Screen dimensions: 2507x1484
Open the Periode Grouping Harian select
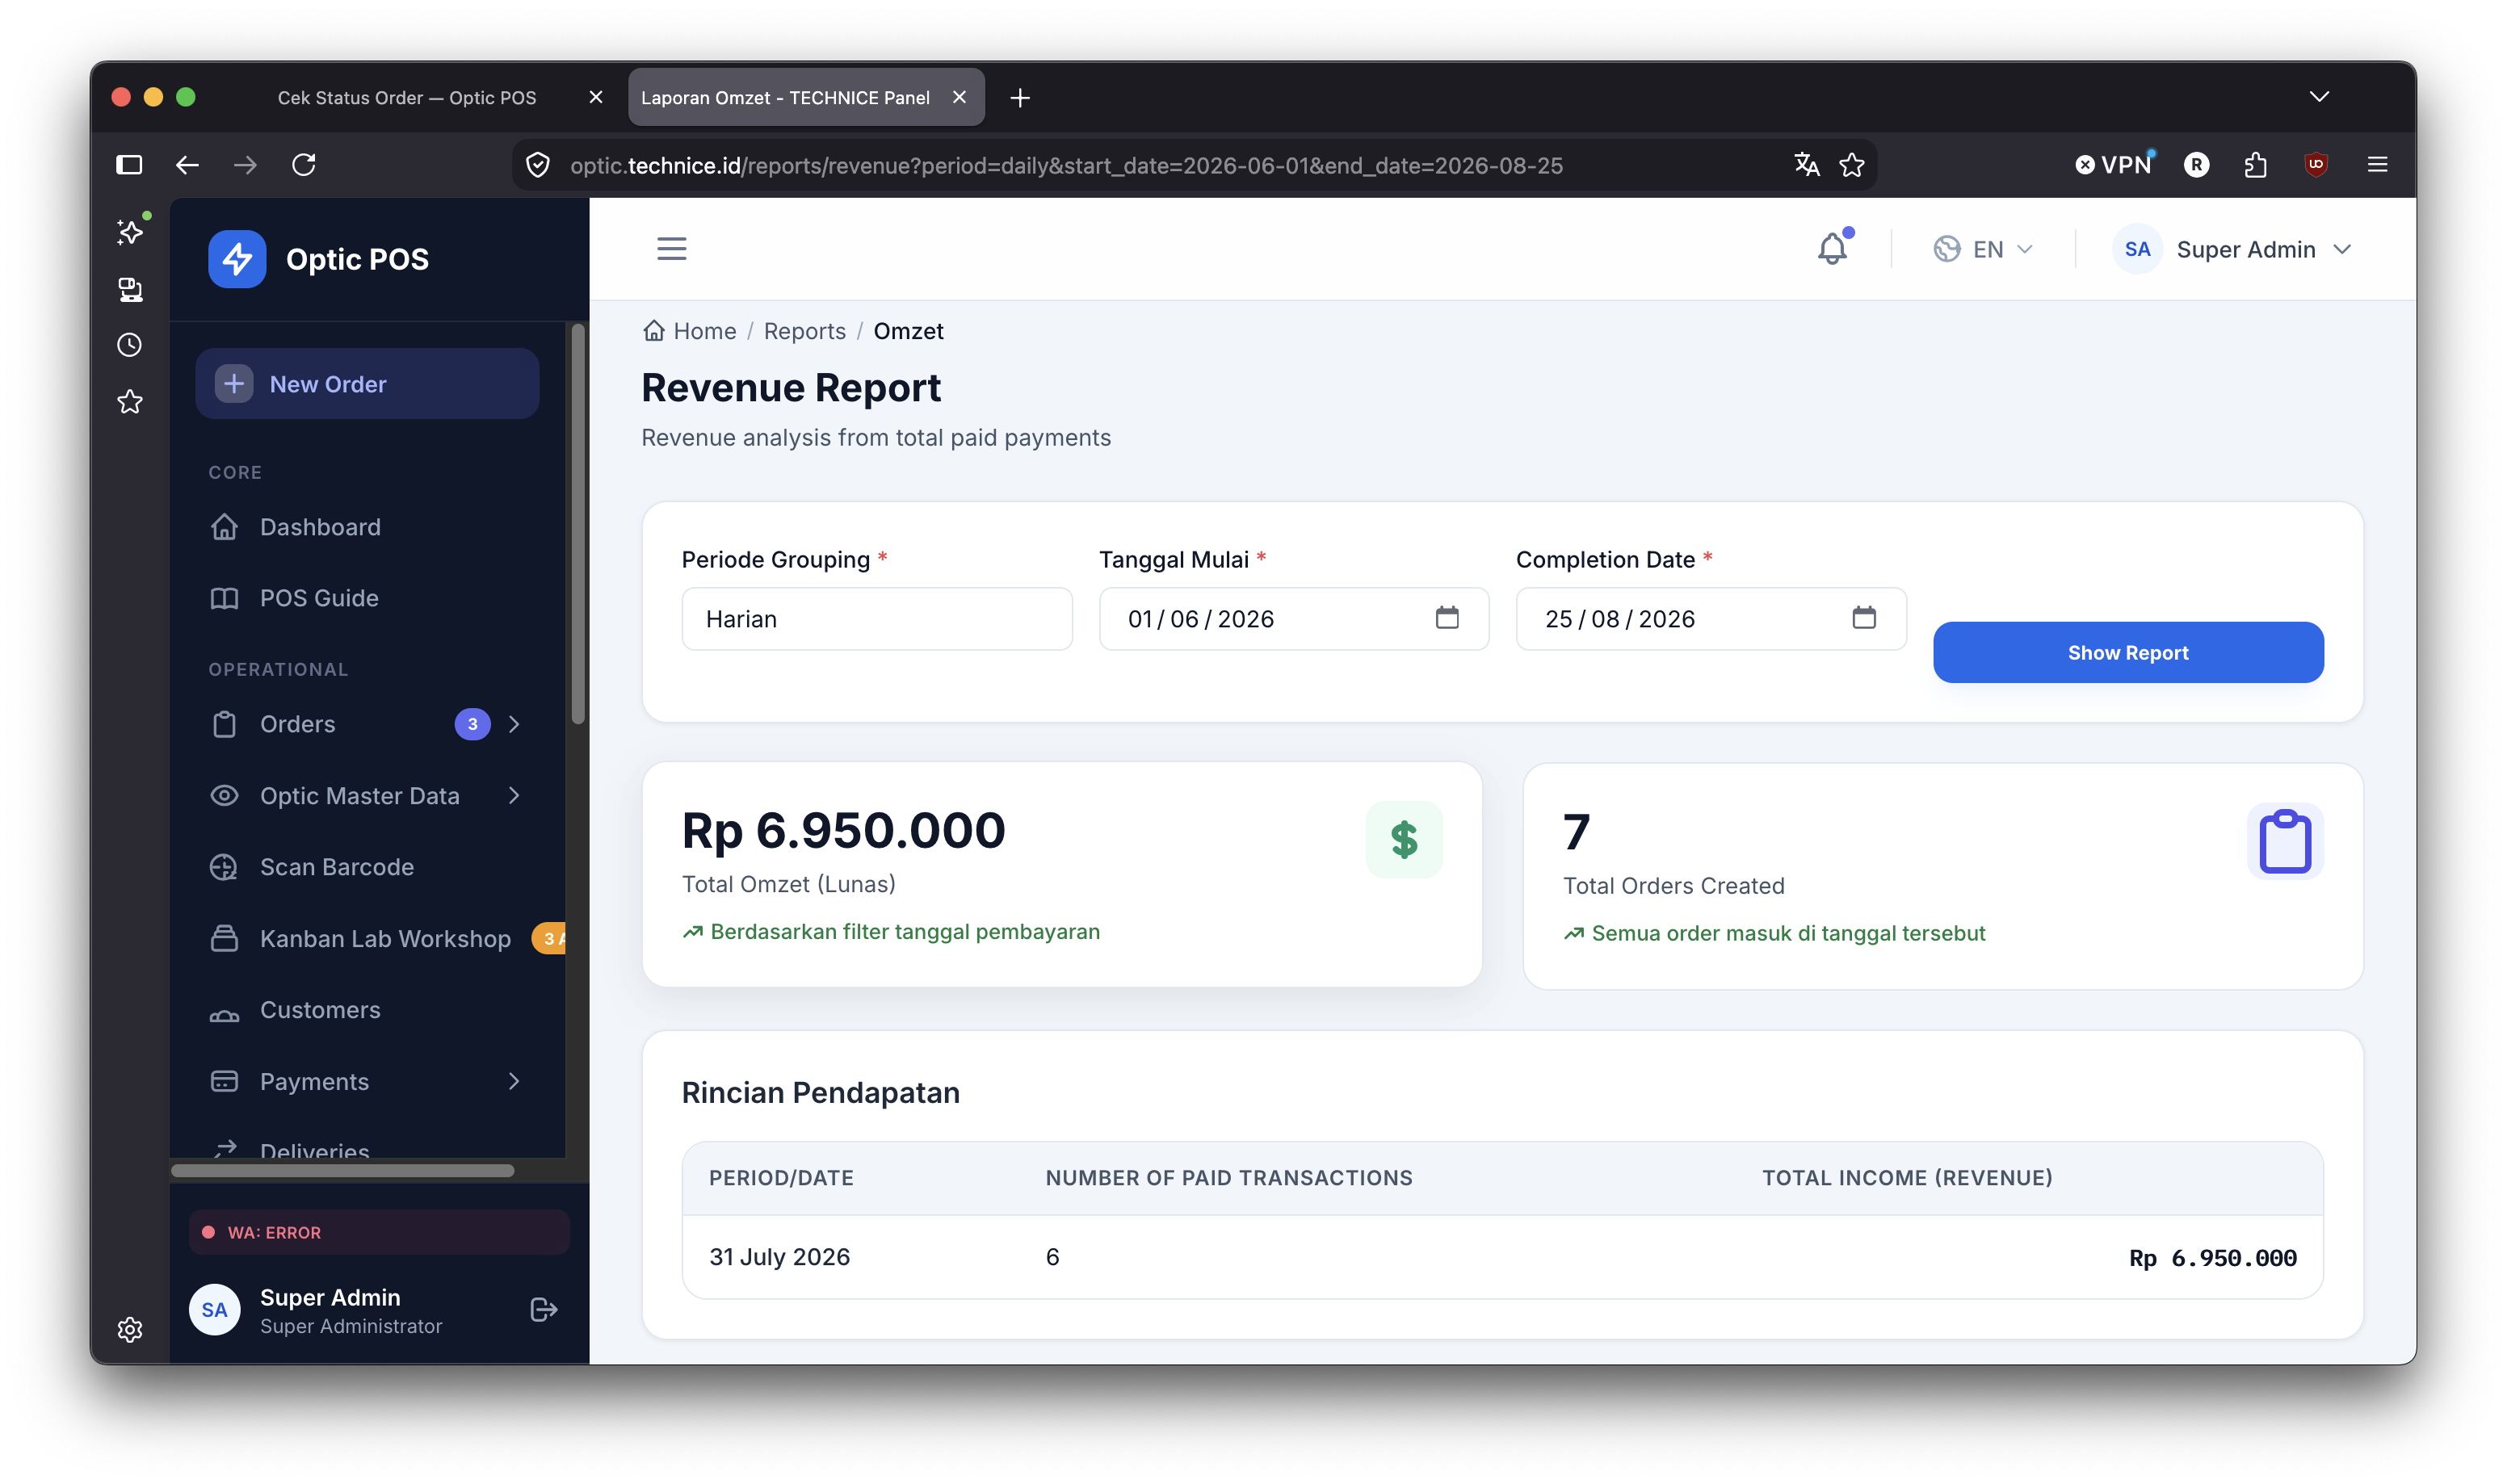[876, 618]
